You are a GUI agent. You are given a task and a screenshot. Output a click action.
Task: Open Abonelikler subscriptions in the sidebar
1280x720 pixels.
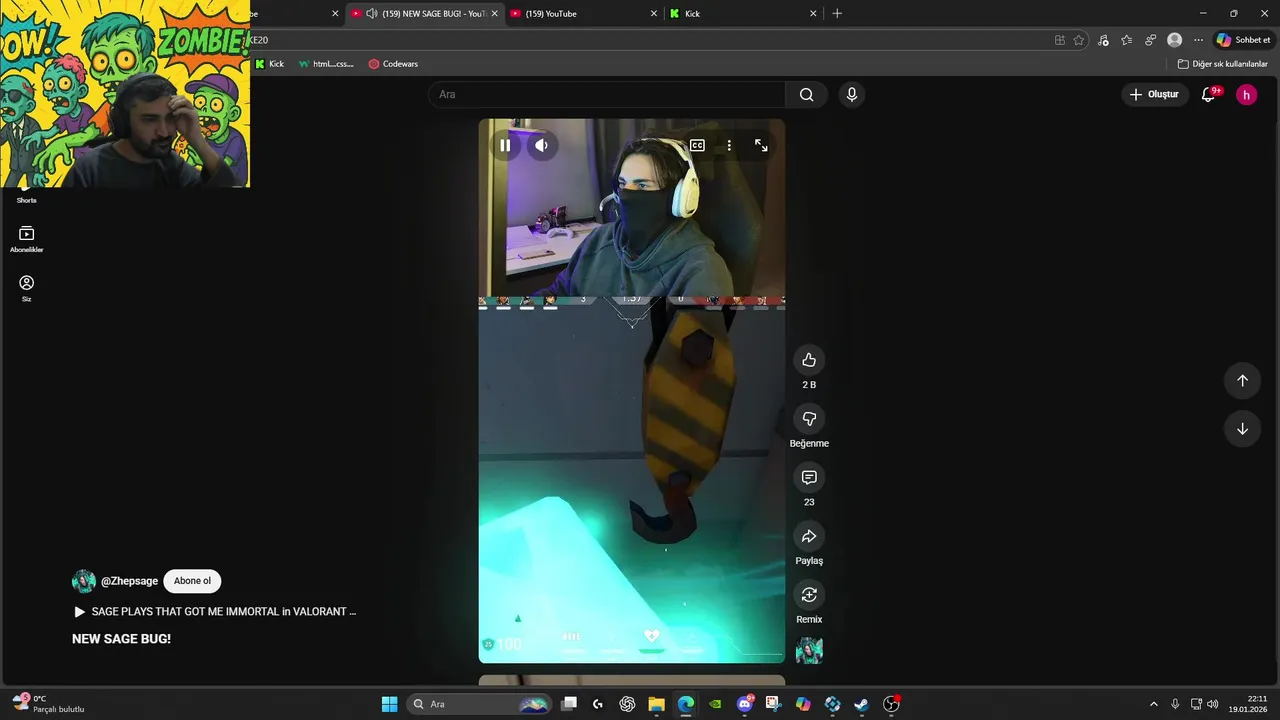pos(26,239)
